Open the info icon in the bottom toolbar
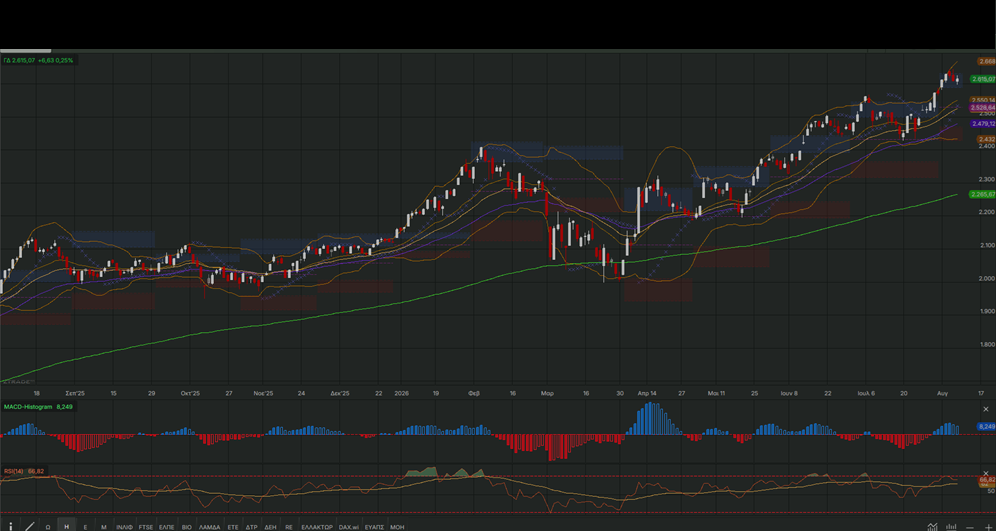The height and width of the screenshot is (531, 996). 11,527
